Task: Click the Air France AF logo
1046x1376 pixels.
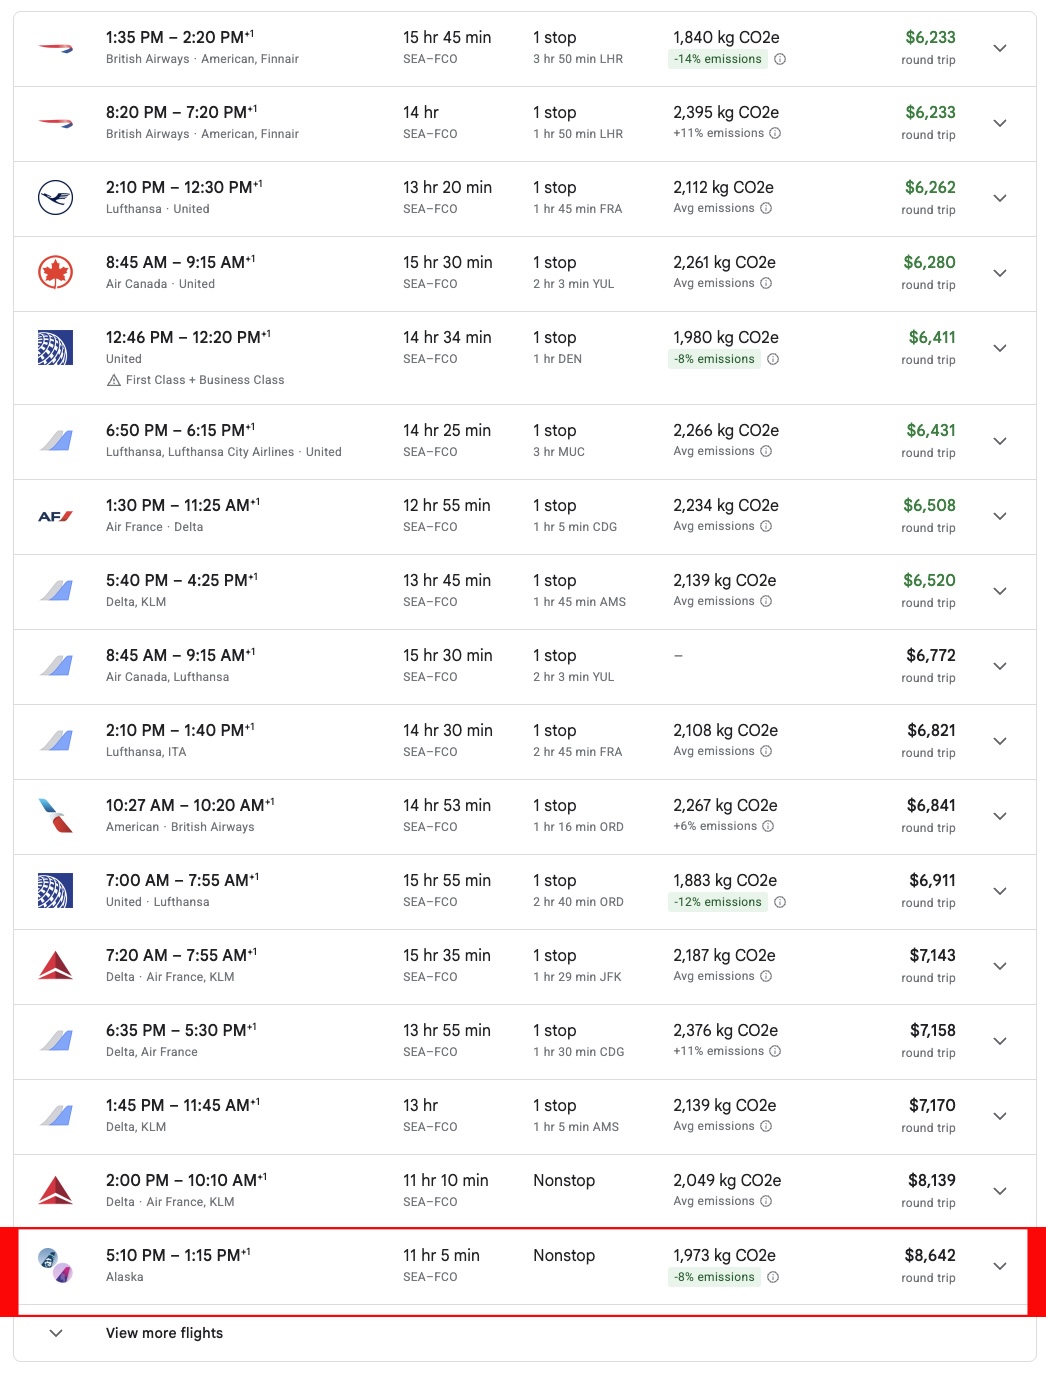Action: (x=56, y=516)
